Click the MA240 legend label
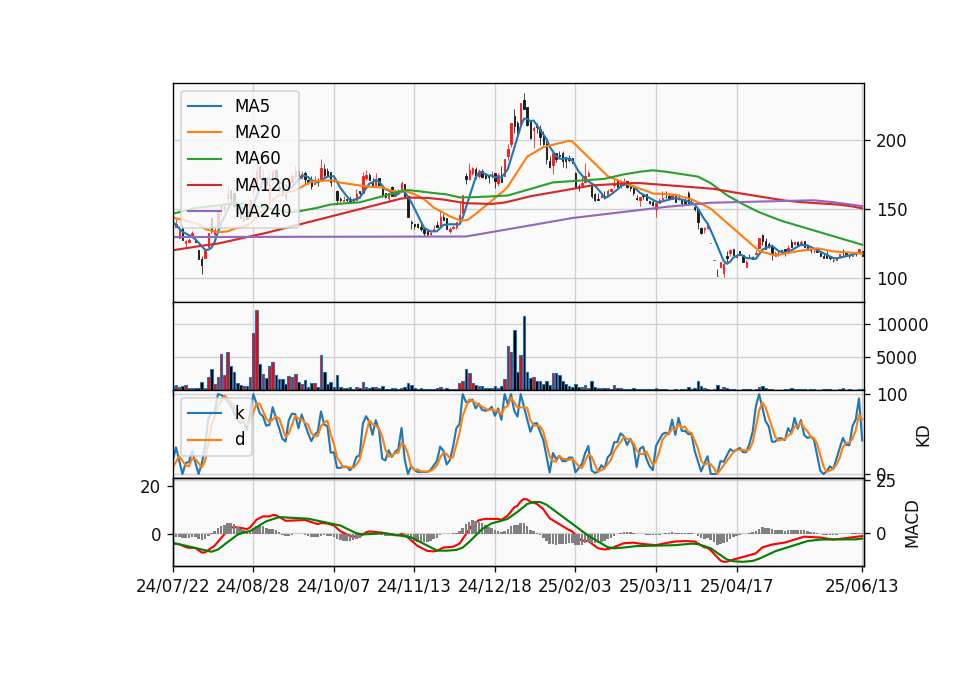 pyautogui.click(x=263, y=211)
